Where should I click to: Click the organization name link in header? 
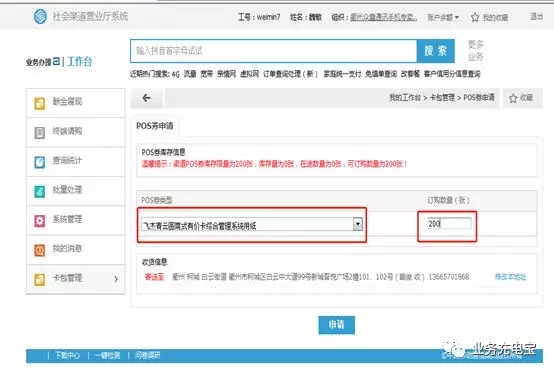coord(383,17)
